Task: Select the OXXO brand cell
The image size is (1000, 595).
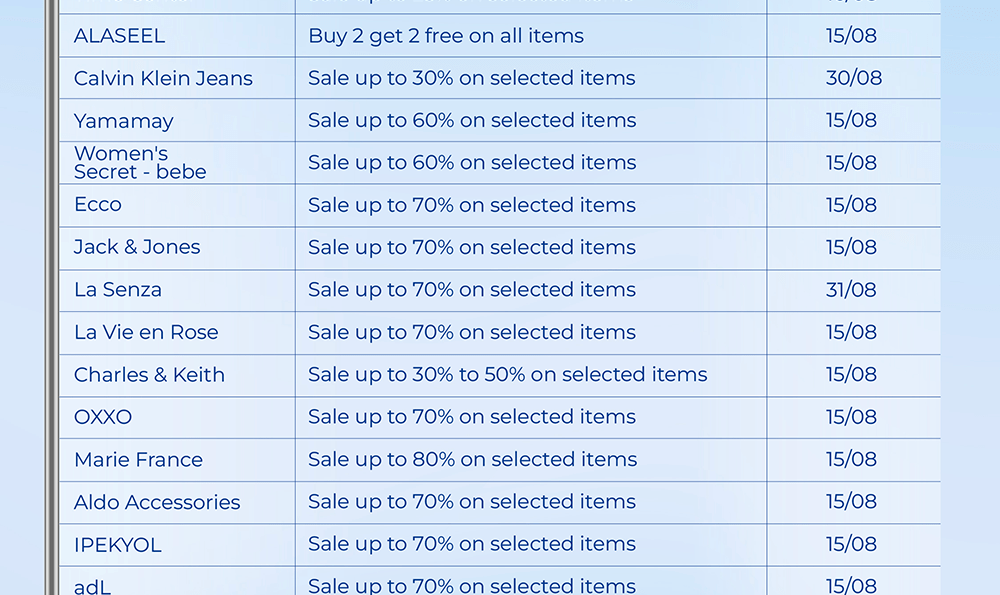Action: coord(102,417)
